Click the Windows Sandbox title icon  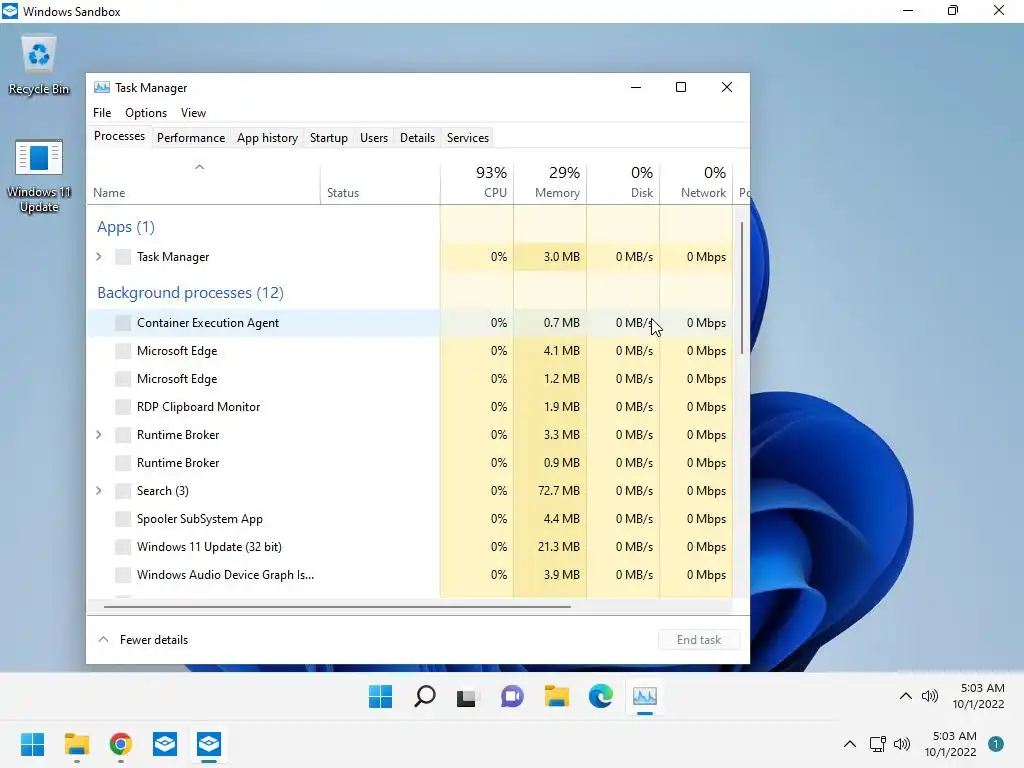coord(10,11)
